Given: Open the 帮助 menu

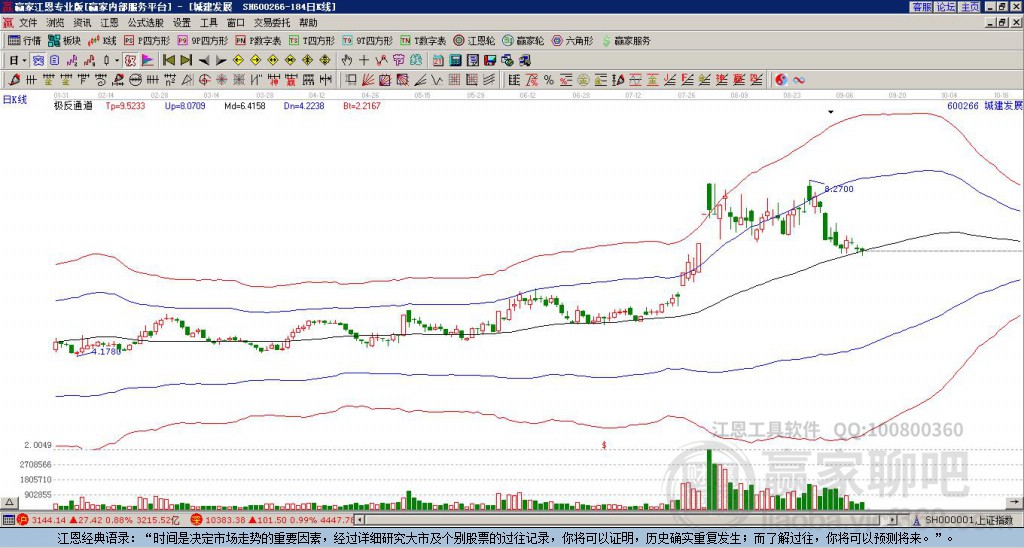Looking at the screenshot, I should coord(308,23).
